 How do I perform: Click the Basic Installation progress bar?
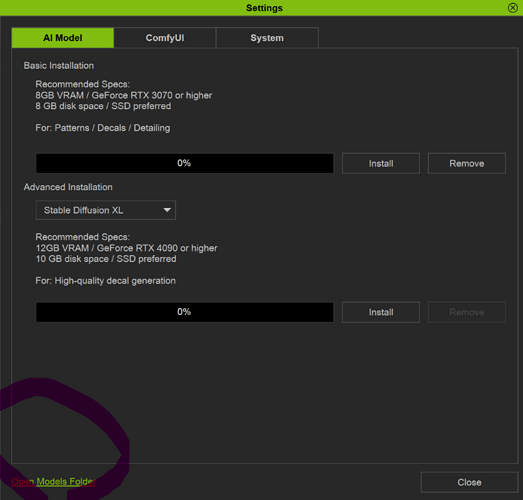pyautogui.click(x=184, y=163)
